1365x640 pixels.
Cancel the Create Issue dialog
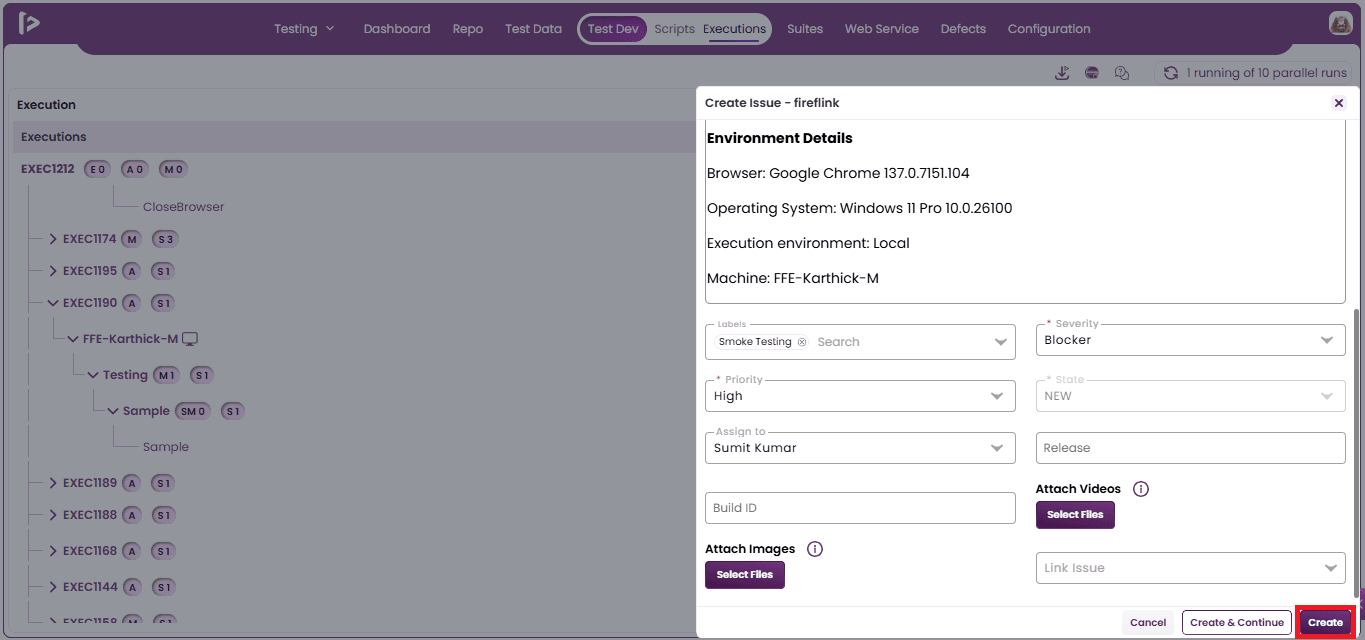[x=1148, y=622]
